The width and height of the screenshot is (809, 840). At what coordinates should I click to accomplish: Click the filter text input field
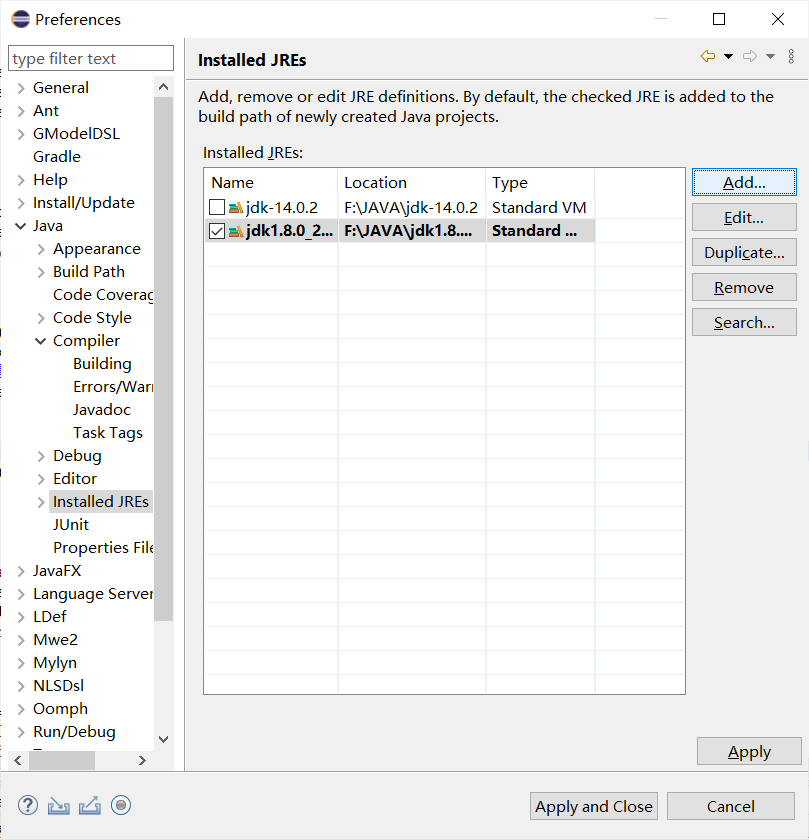pos(90,58)
